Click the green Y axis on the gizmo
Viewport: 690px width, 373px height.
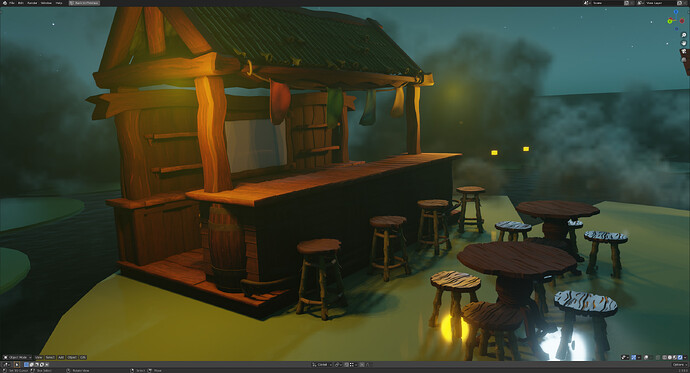tap(670, 21)
